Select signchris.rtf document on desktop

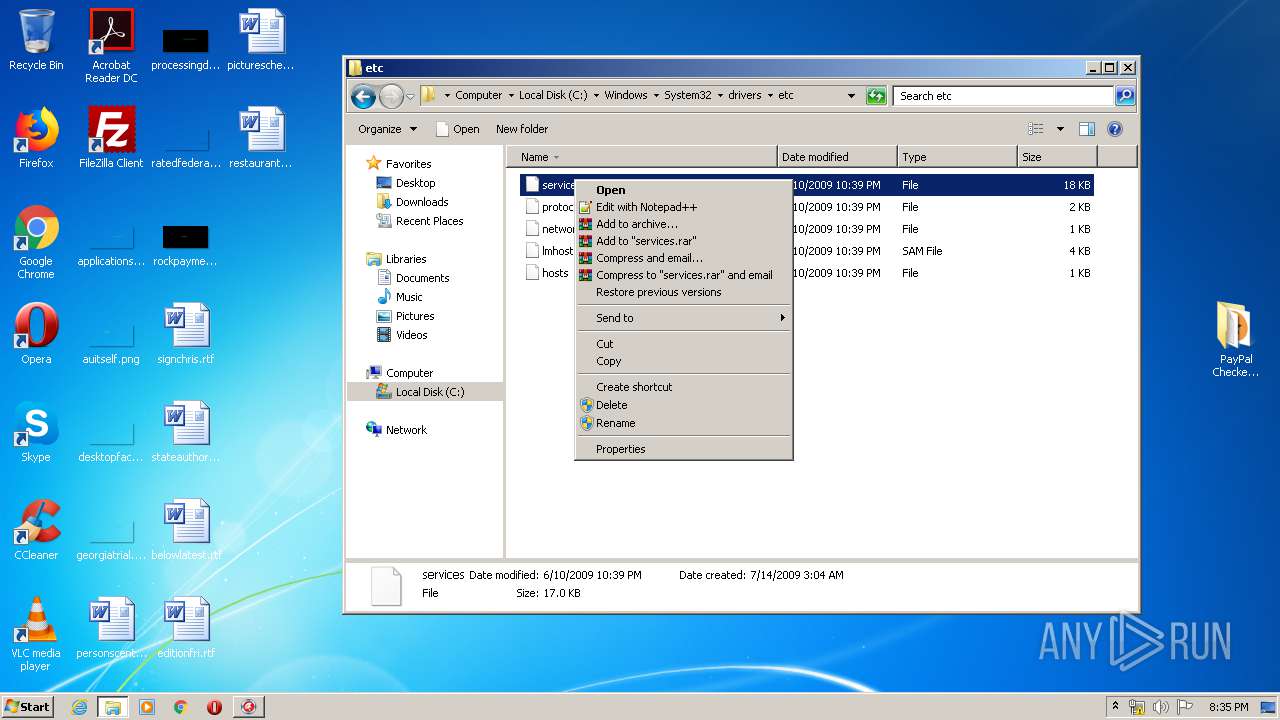point(186,334)
